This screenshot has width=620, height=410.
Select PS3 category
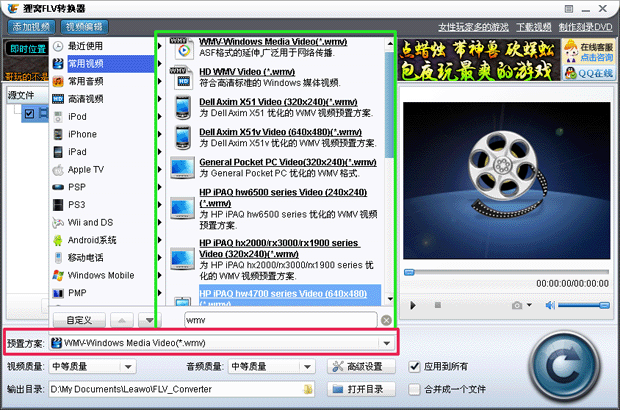click(x=103, y=205)
